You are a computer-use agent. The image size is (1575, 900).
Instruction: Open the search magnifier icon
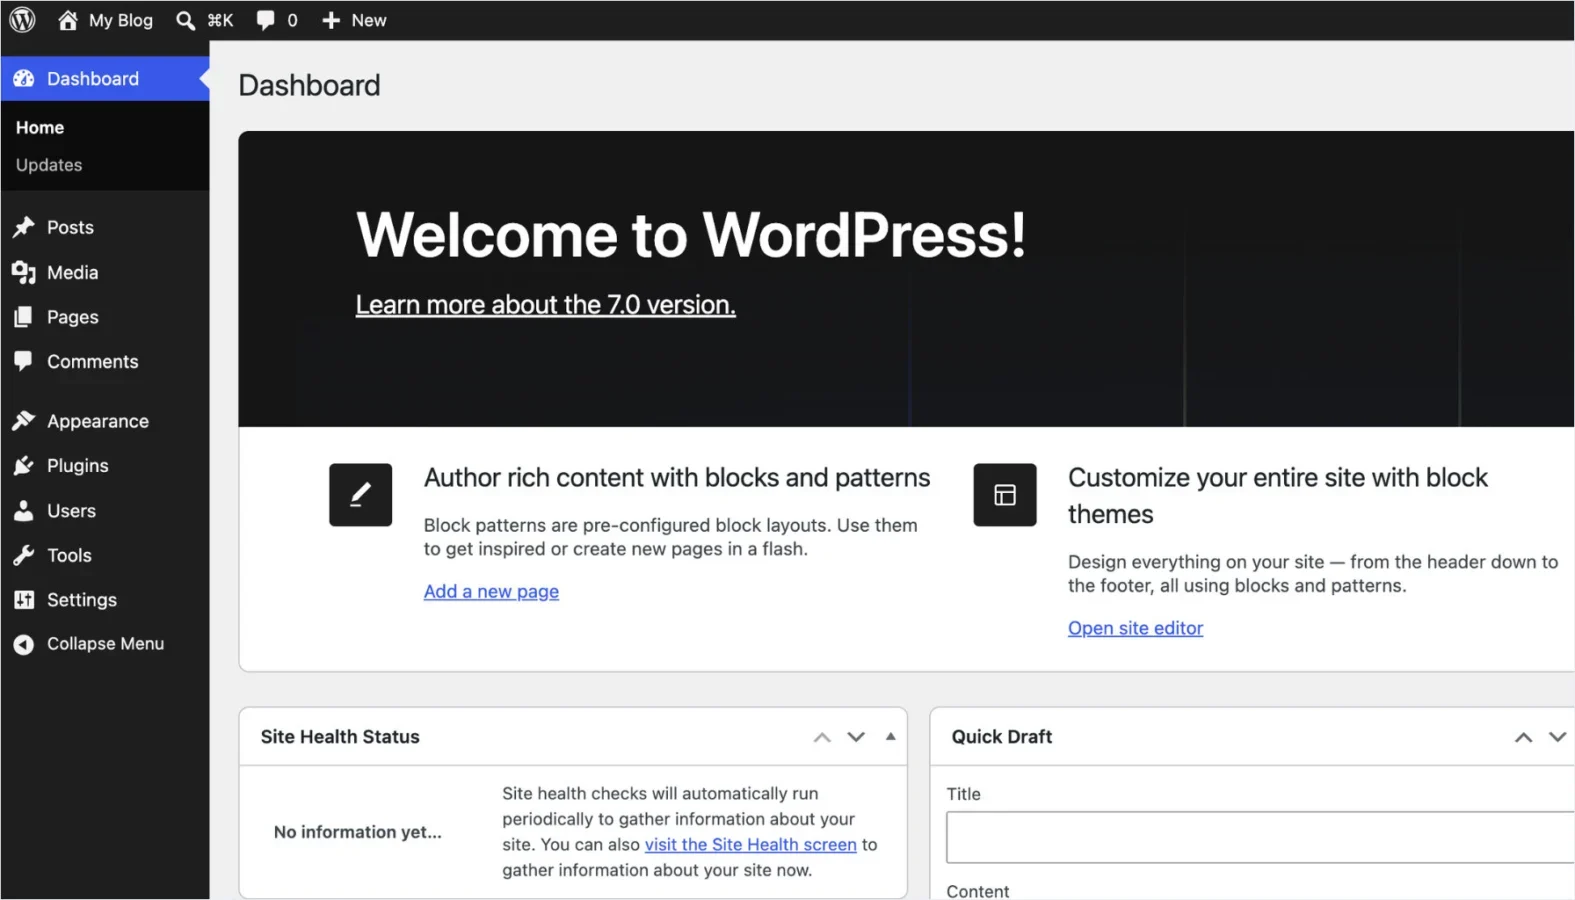185,20
